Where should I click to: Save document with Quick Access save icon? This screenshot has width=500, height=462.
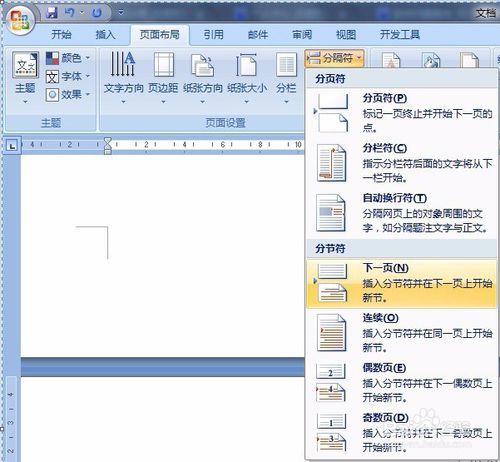pos(52,13)
